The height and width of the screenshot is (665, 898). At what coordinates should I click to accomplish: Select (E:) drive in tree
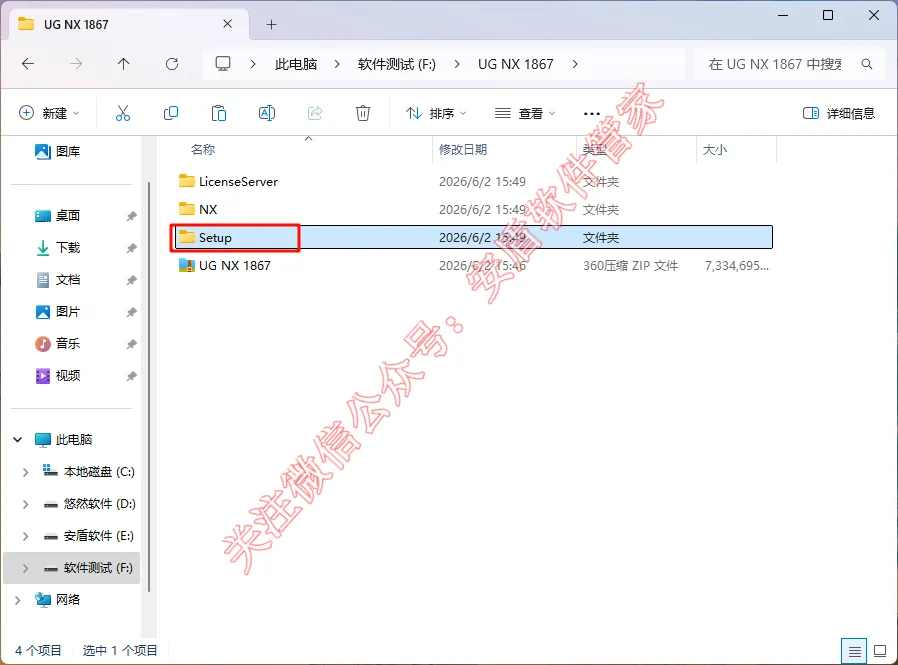pyautogui.click(x=99, y=536)
